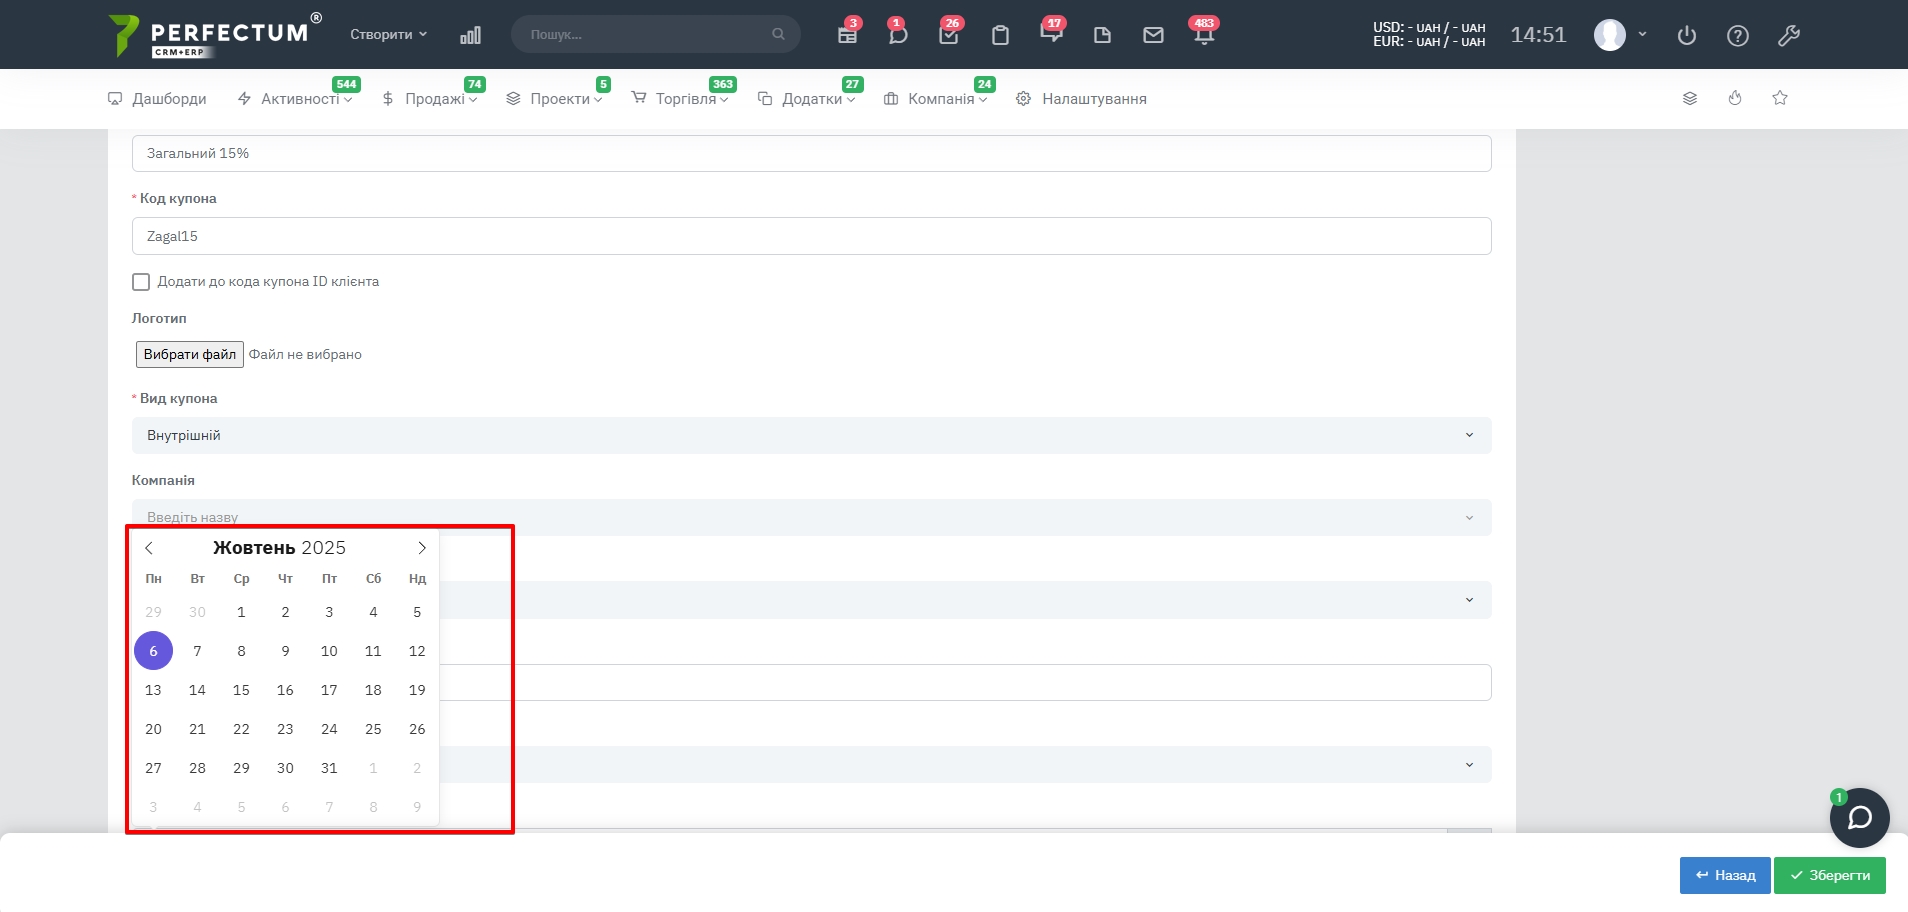1908x912 pixels.
Task: Expand the 'Вид купона' dropdown
Action: 811,435
